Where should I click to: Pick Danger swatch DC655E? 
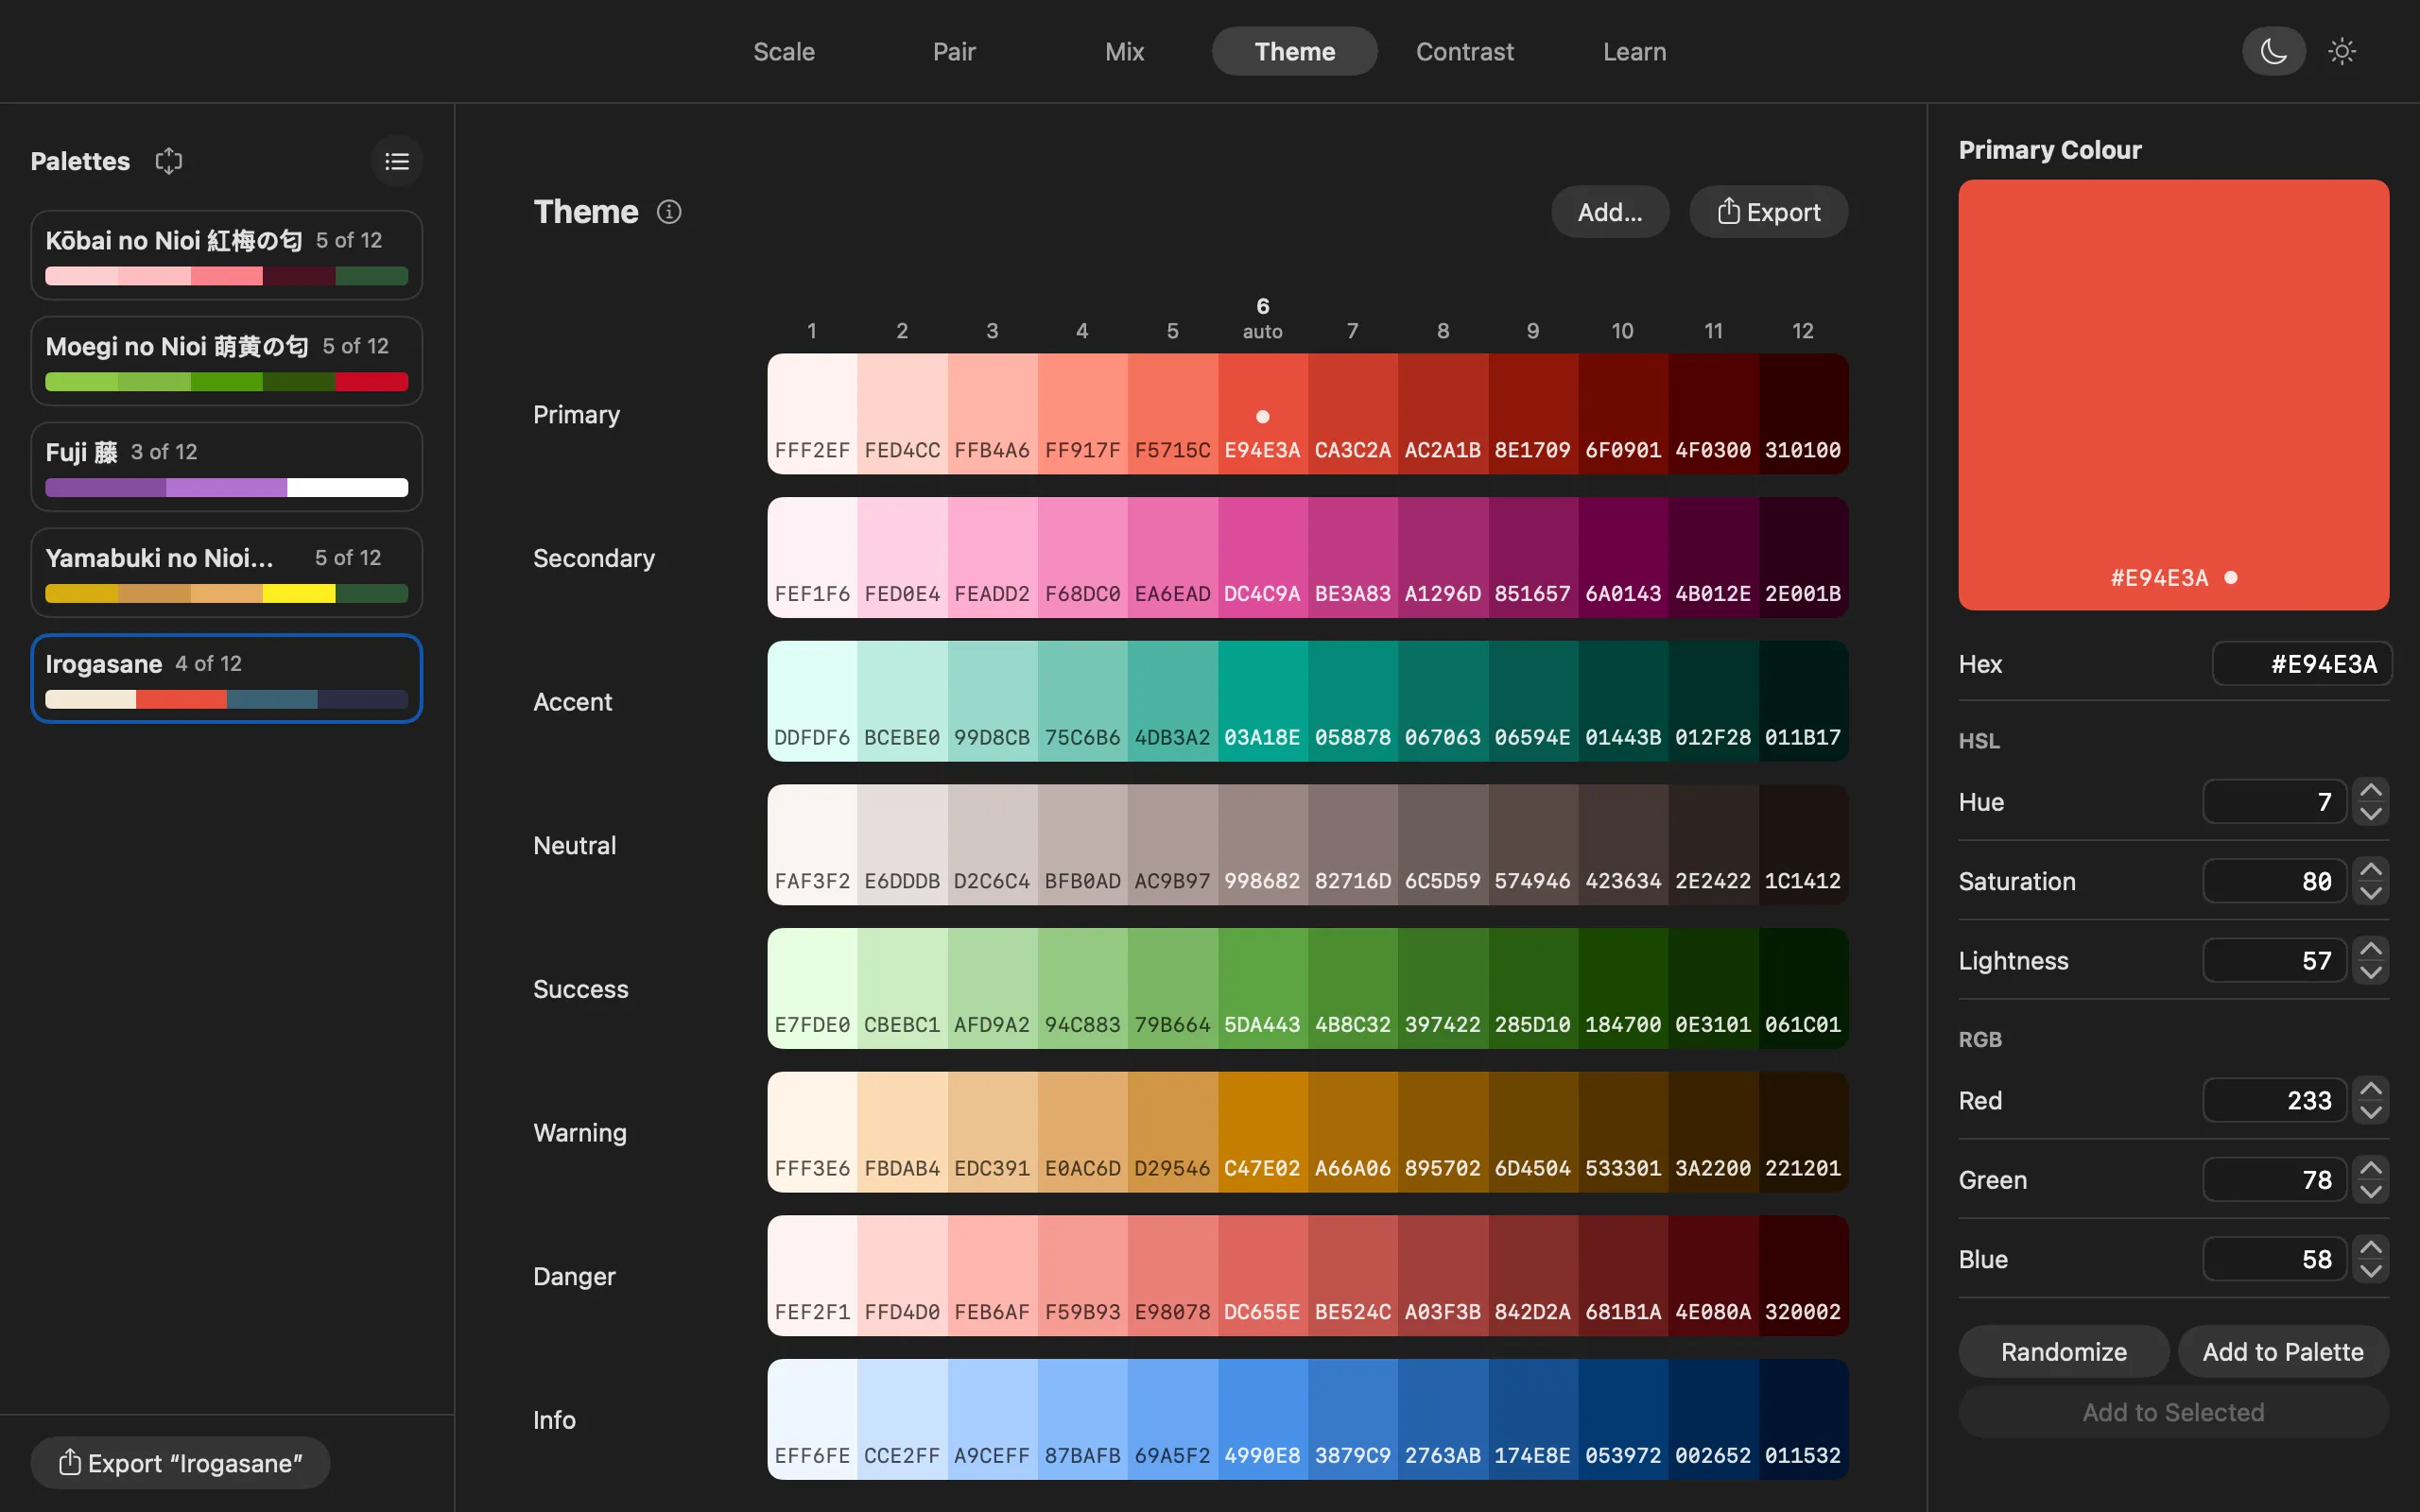pyautogui.click(x=1262, y=1276)
